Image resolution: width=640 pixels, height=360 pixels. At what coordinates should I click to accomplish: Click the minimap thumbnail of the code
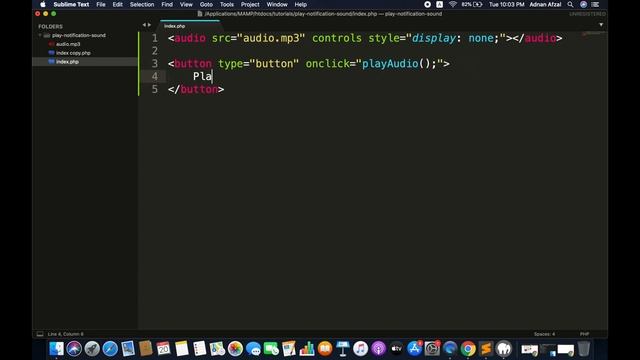coord(593,34)
